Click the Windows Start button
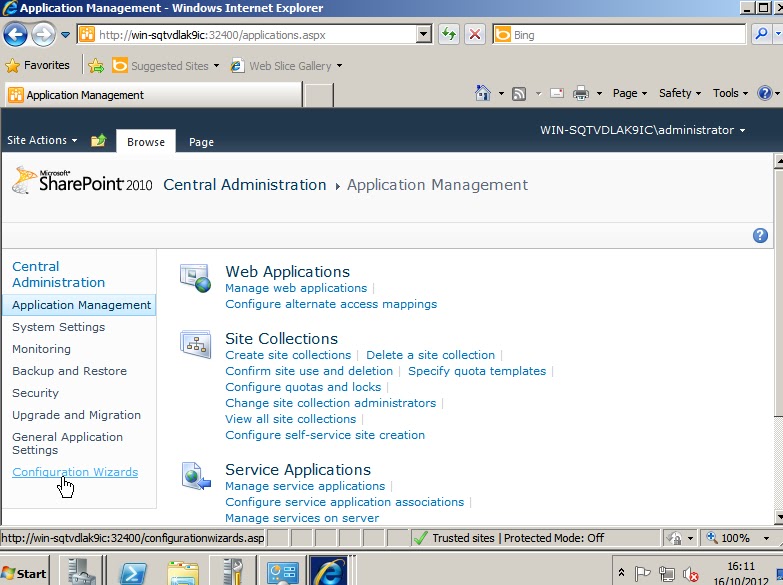Viewport: 783px width, 585px height. (24, 574)
